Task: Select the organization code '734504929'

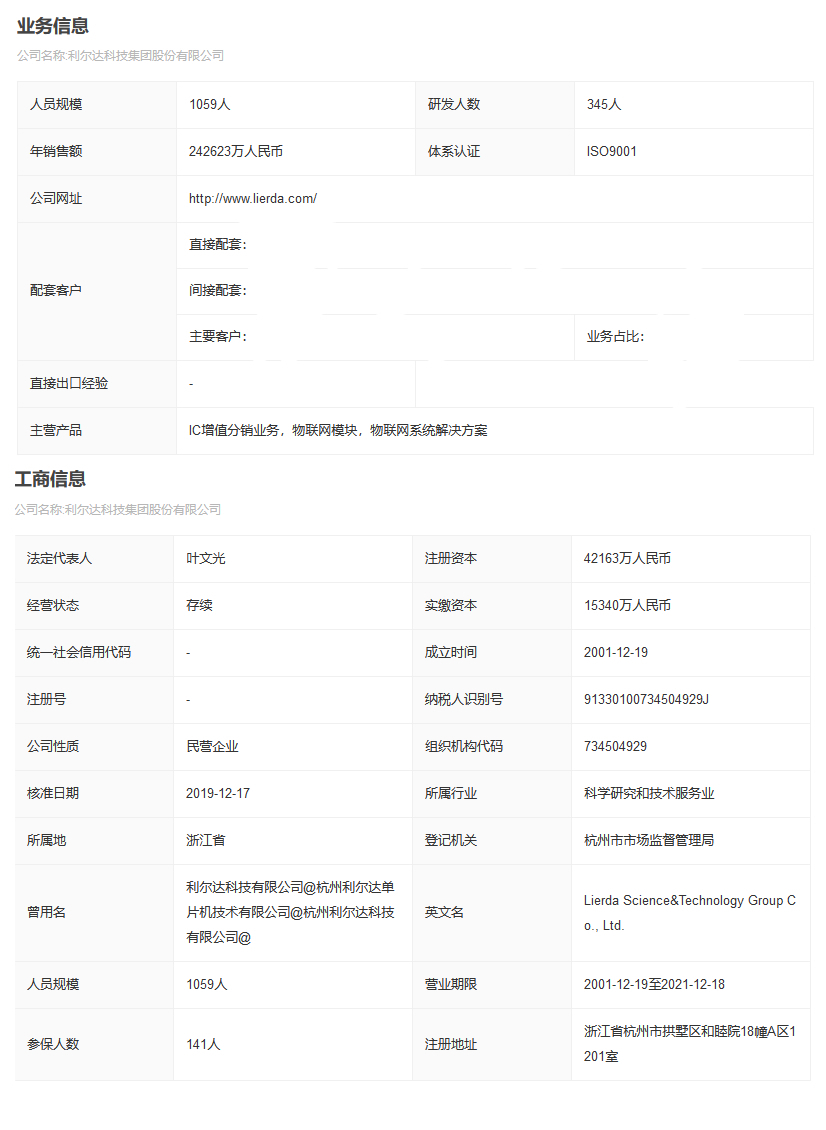Action: point(616,747)
